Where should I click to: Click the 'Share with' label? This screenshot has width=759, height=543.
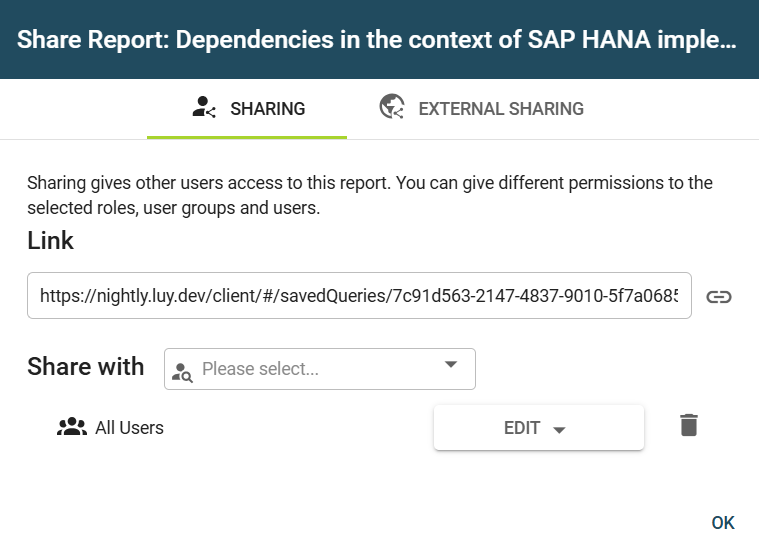pyautogui.click(x=86, y=367)
